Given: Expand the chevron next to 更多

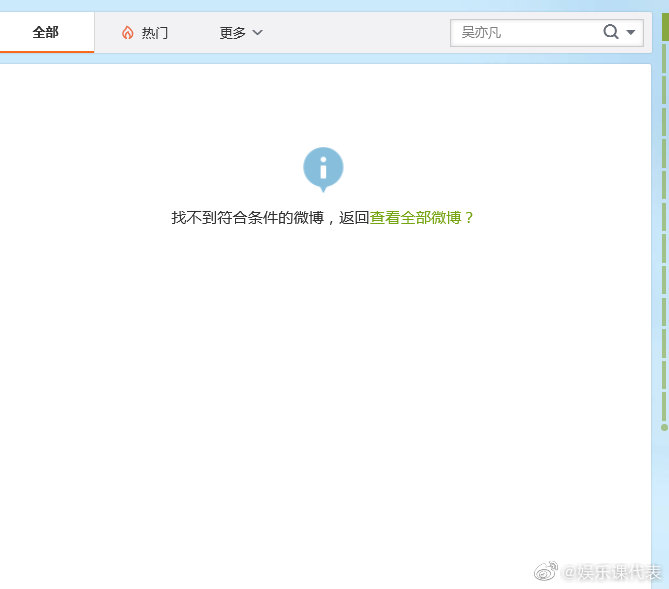Looking at the screenshot, I should tap(258, 32).
